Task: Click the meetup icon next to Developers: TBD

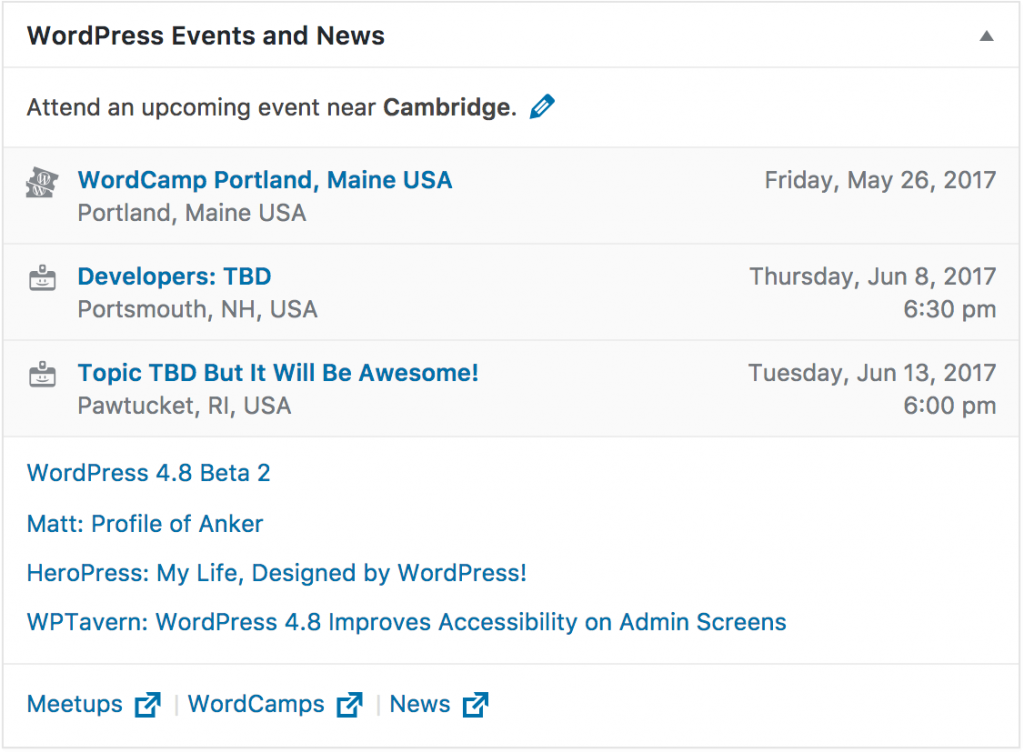Action: click(x=42, y=278)
